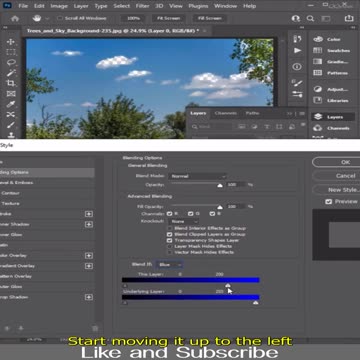Select the Magic Wand tool
This screenshot has height=360, width=360.
[x=11, y=73]
